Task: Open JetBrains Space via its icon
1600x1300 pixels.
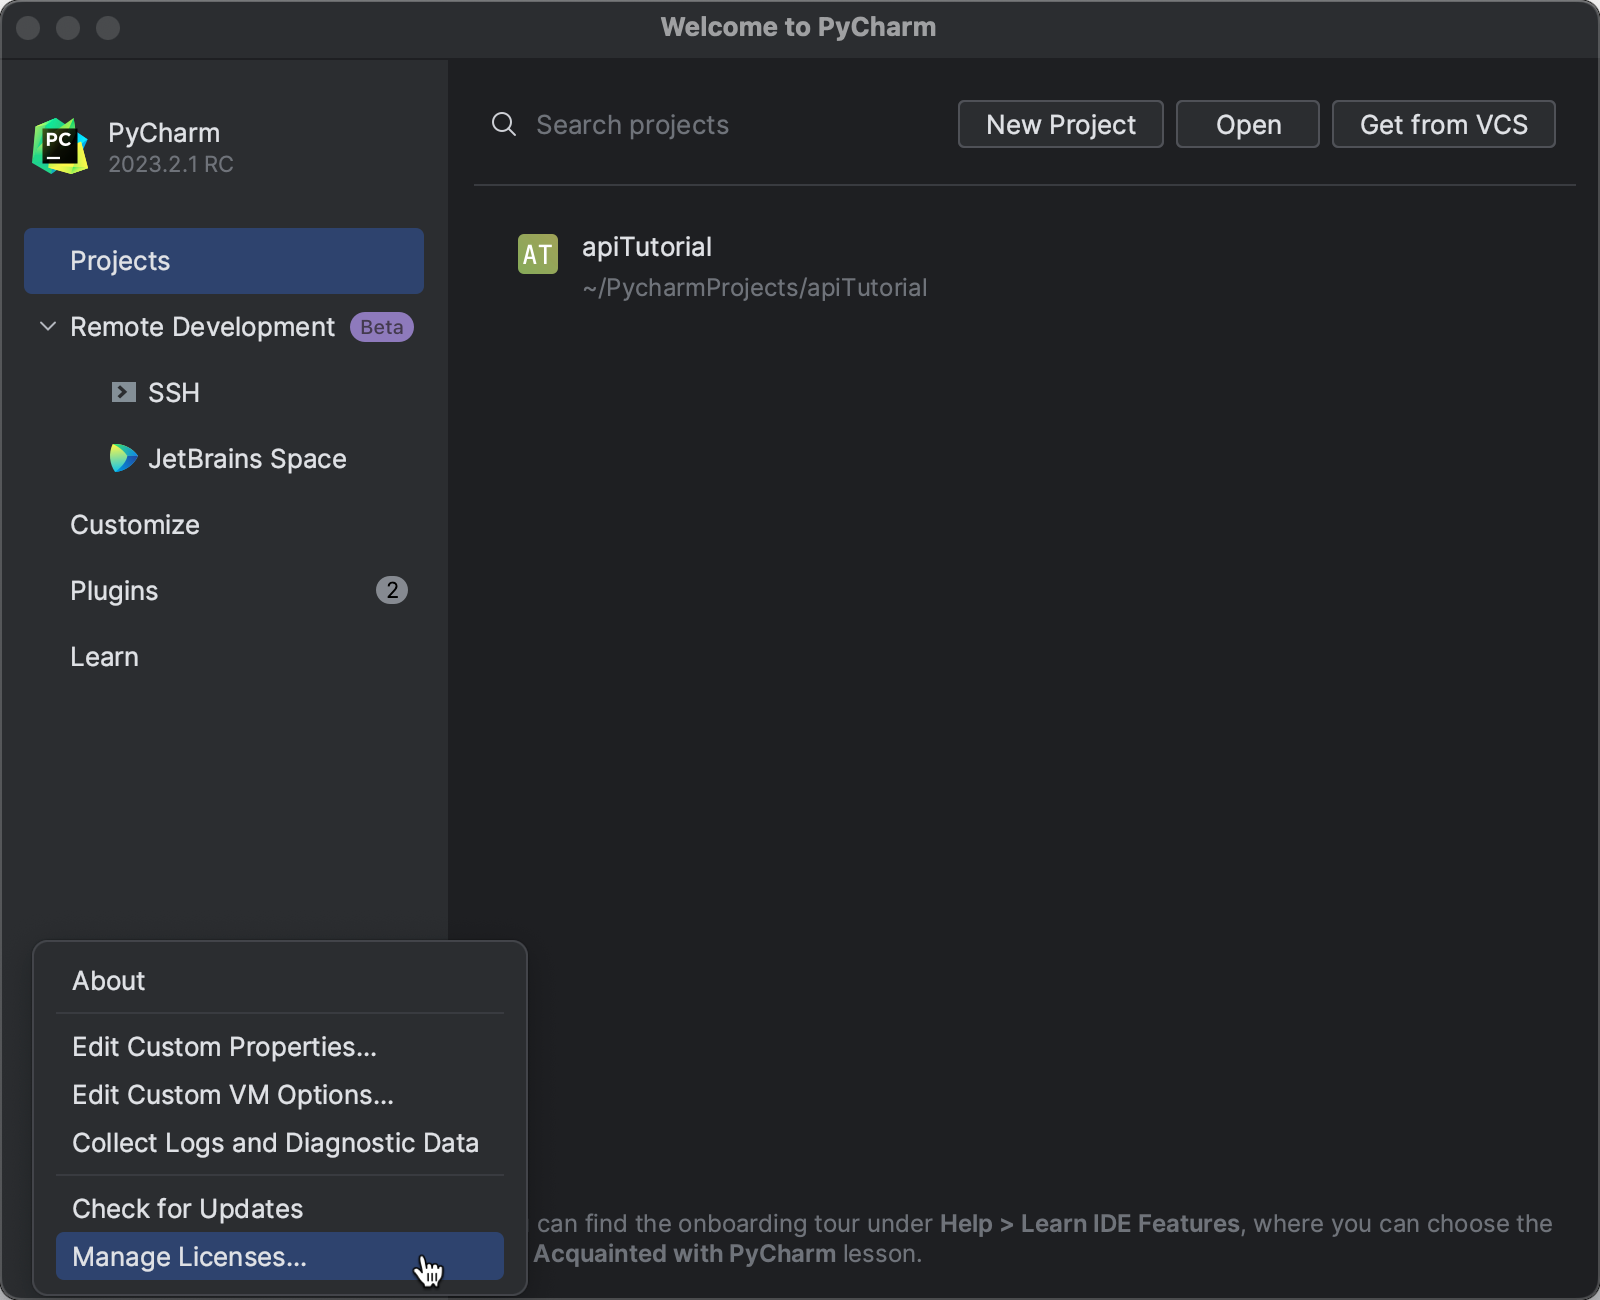Action: 123,458
